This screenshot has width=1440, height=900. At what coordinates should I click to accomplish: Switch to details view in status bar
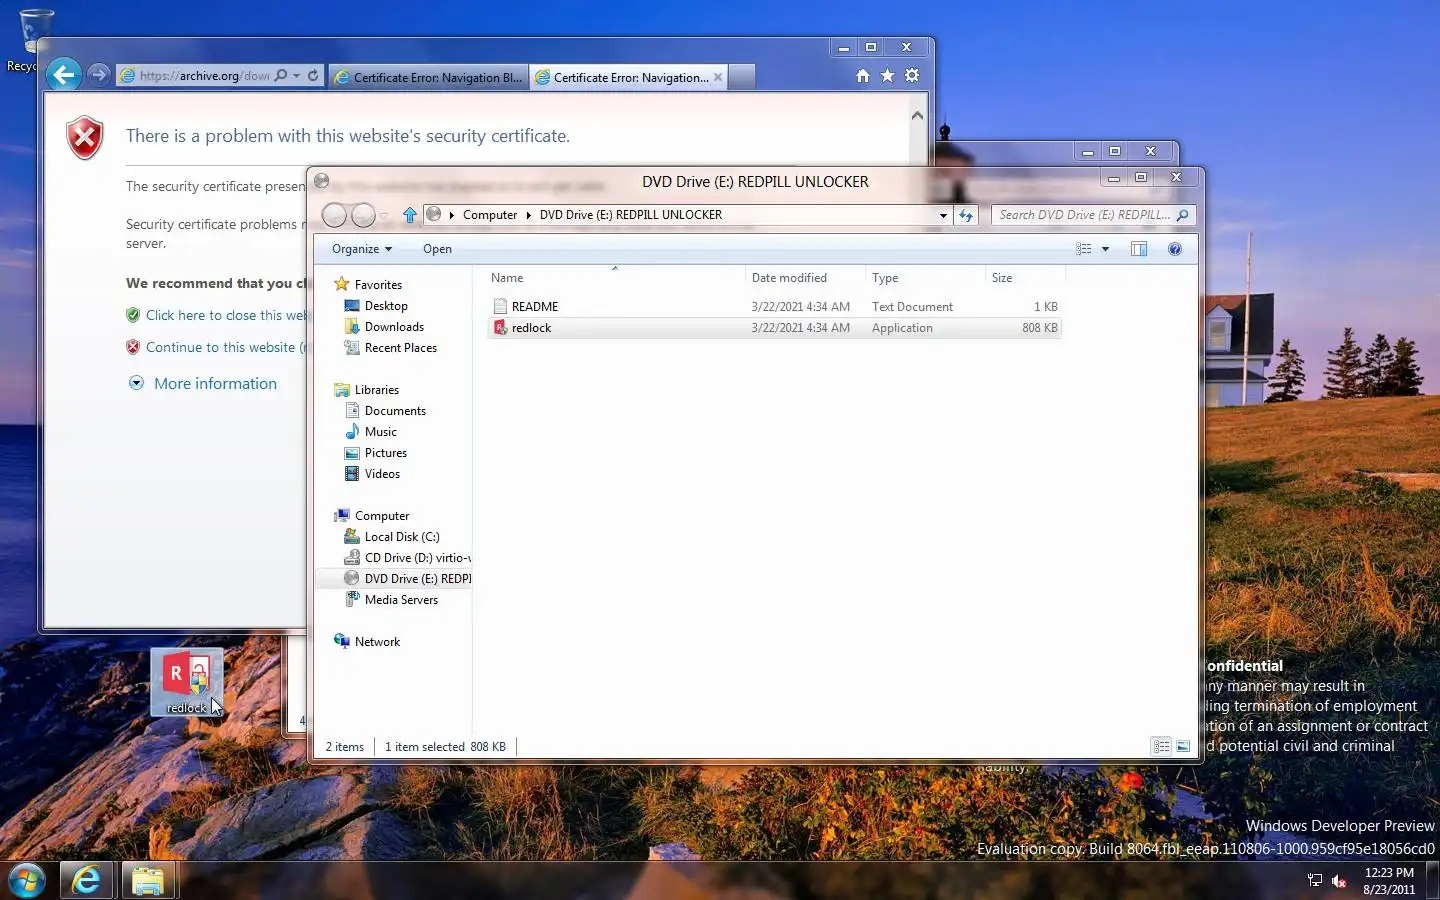point(1161,746)
